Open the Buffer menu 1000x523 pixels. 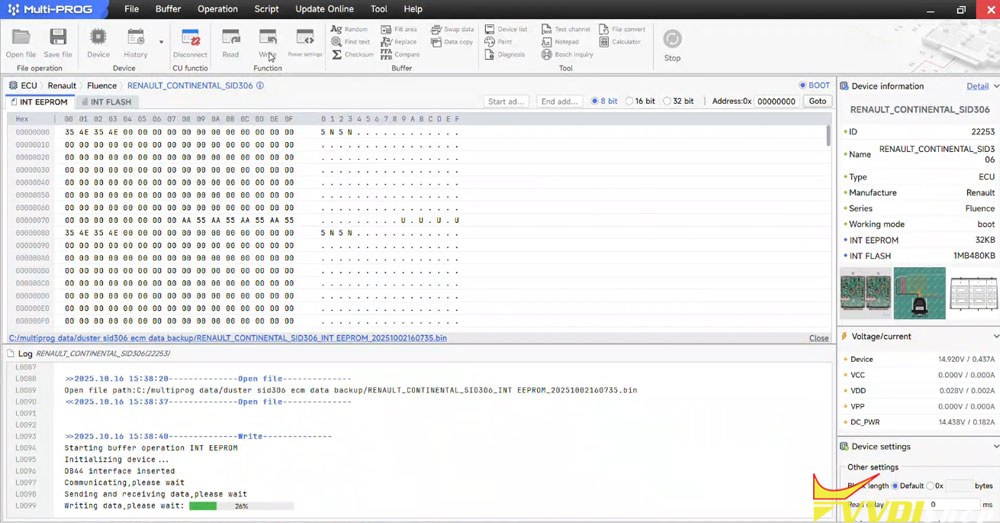(168, 9)
